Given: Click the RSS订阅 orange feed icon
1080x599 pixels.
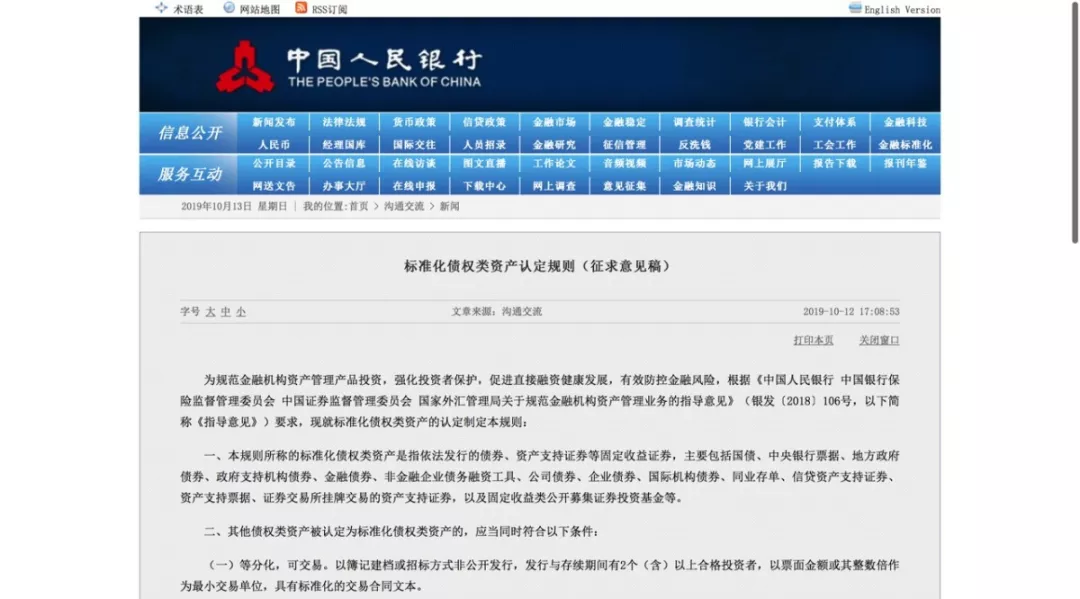Looking at the screenshot, I should tap(301, 8).
